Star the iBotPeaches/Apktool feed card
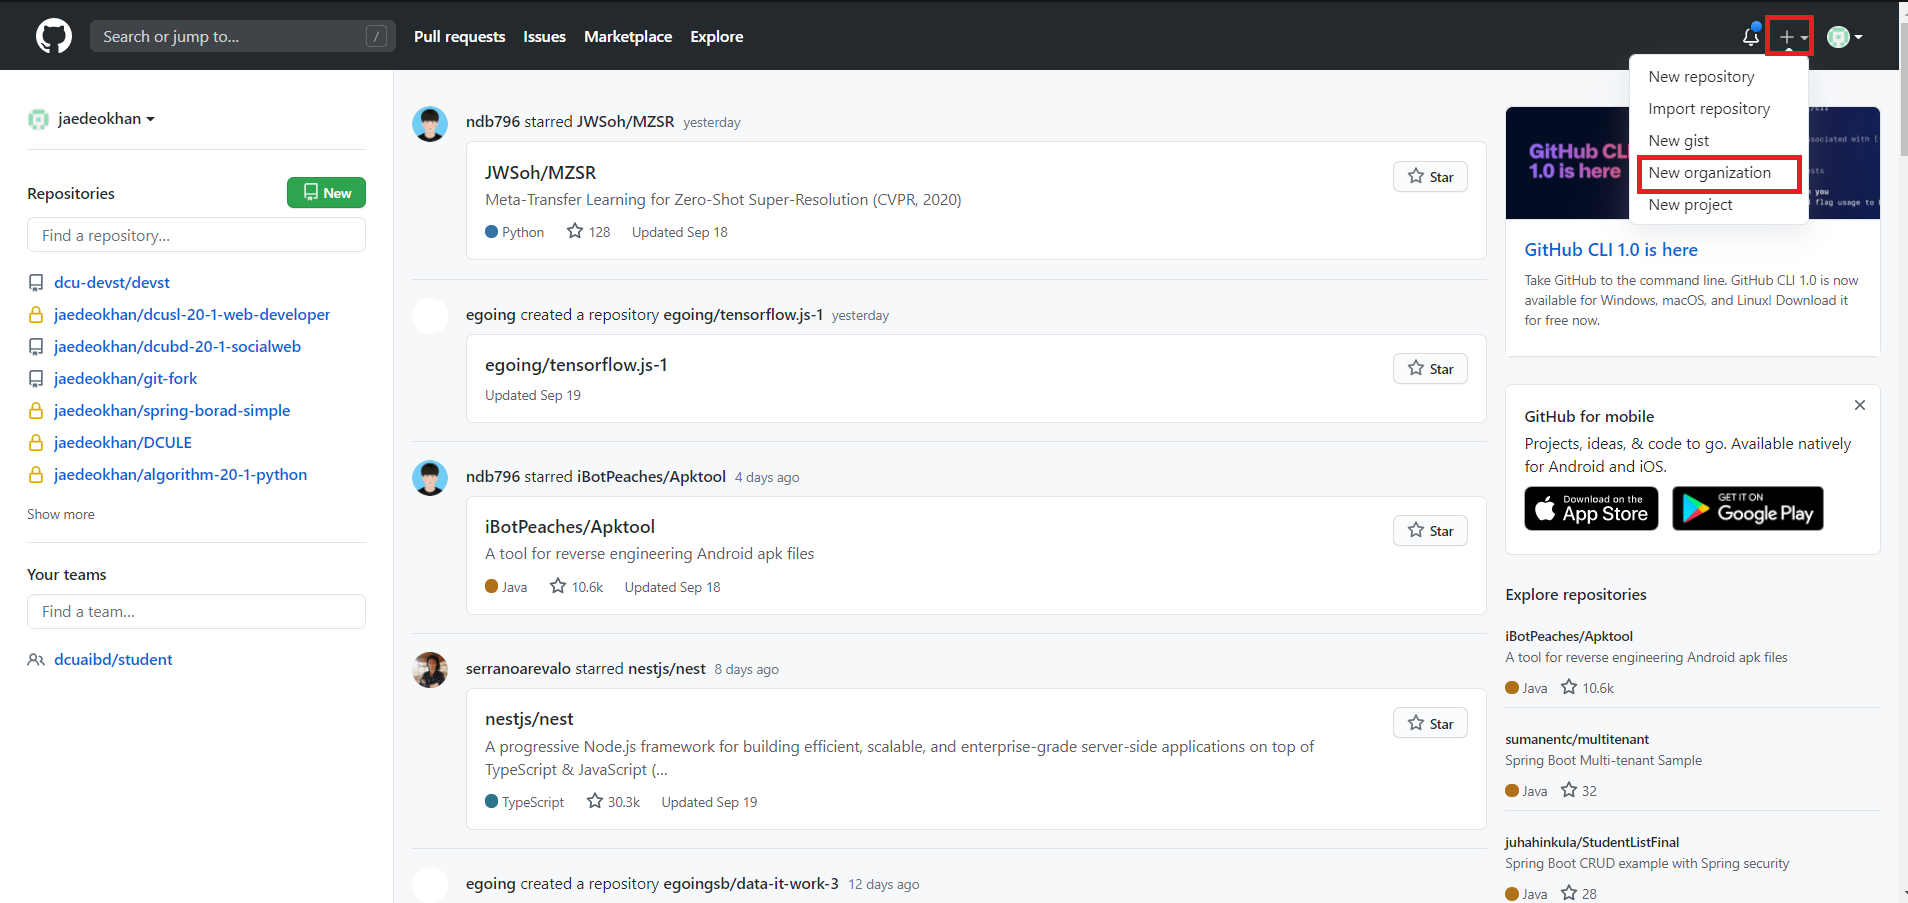The height and width of the screenshot is (903, 1908). click(x=1430, y=531)
